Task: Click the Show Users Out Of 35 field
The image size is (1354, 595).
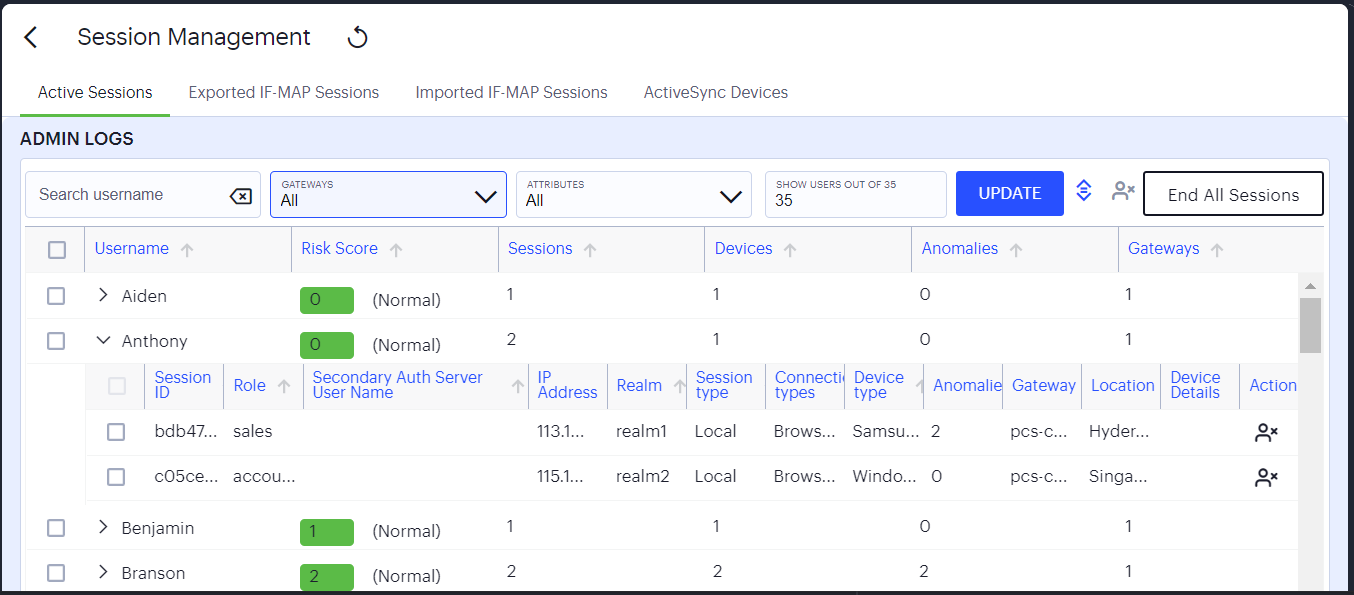Action: (855, 194)
